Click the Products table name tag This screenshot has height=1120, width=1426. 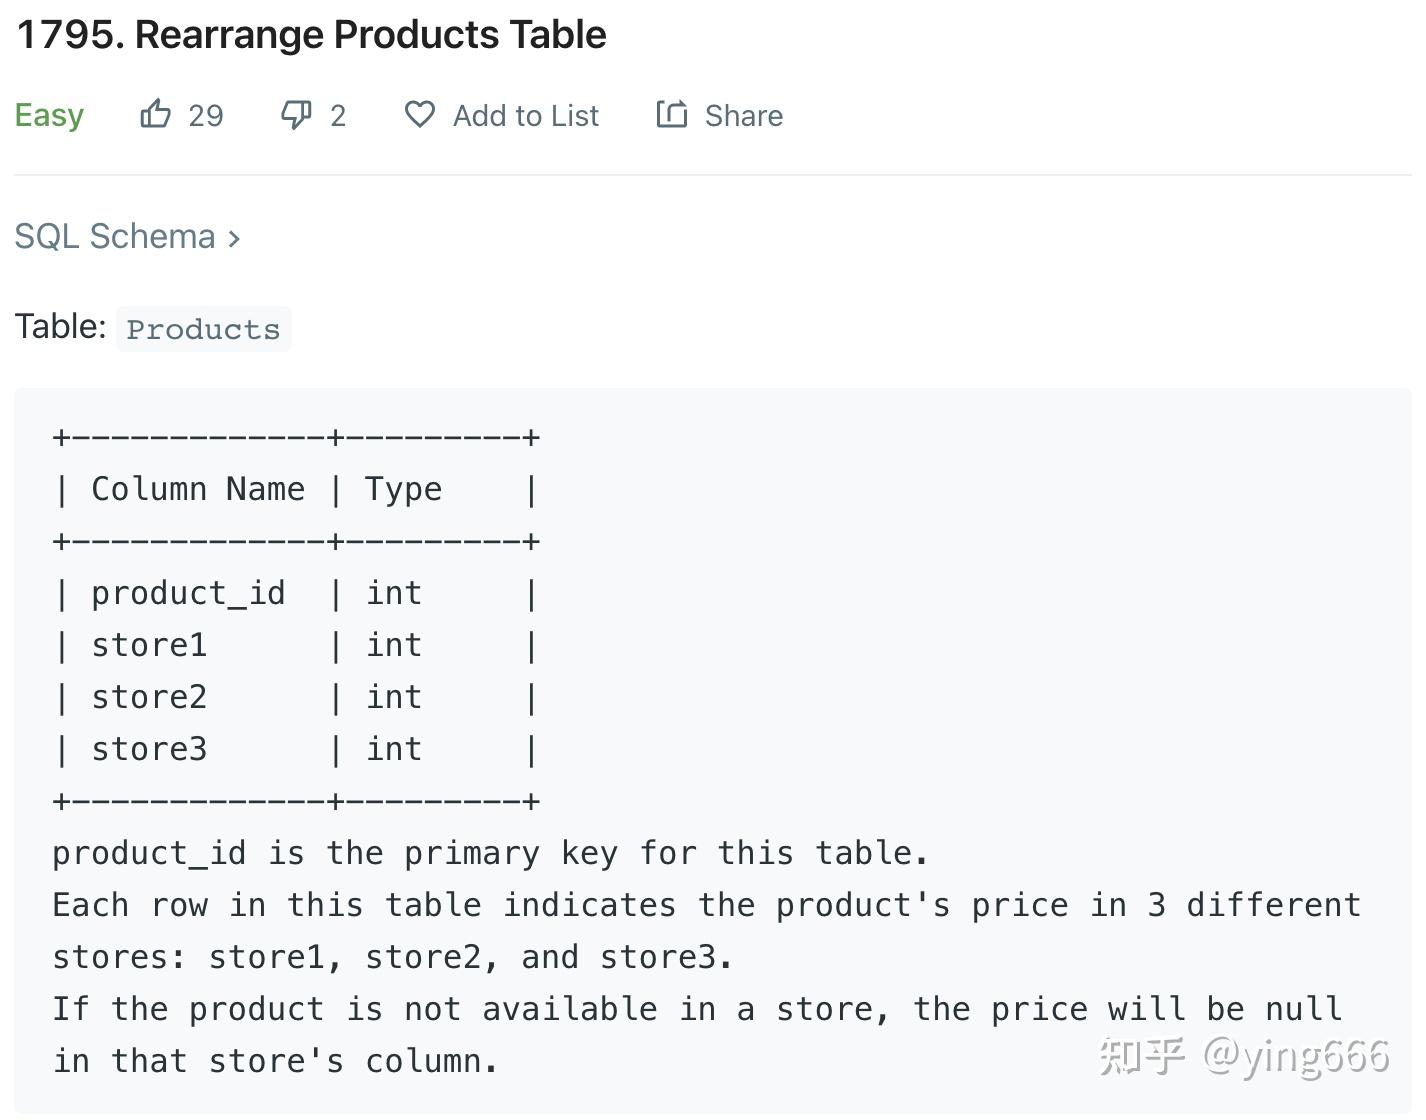coord(203,328)
